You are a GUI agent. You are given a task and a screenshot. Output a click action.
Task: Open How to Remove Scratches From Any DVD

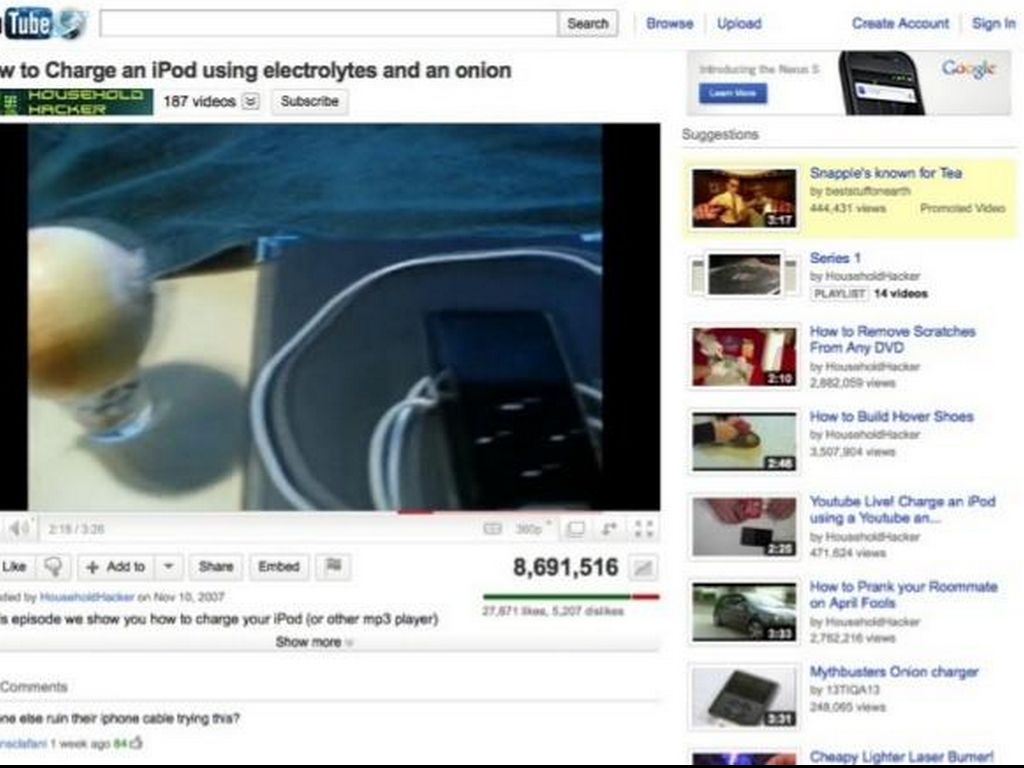pos(892,340)
